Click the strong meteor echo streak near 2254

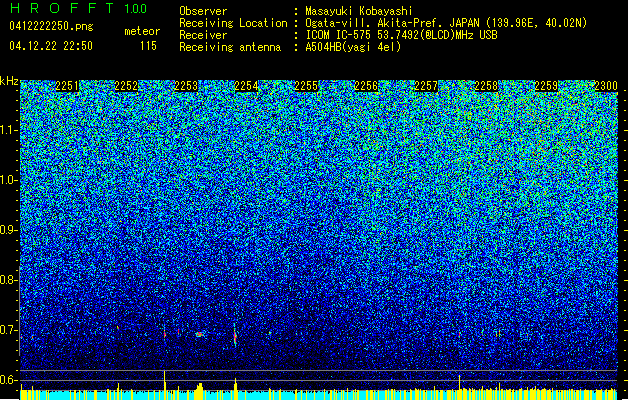235,335
